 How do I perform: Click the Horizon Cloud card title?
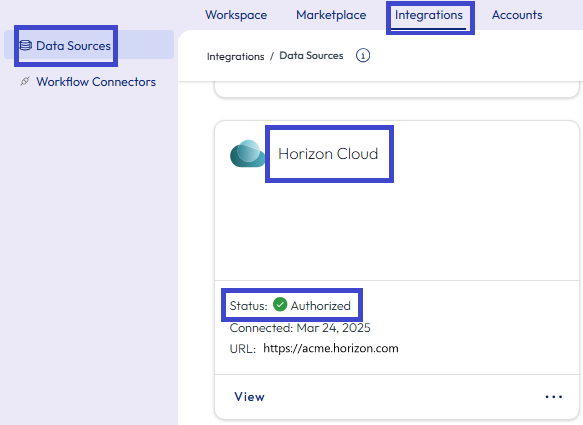pyautogui.click(x=328, y=154)
